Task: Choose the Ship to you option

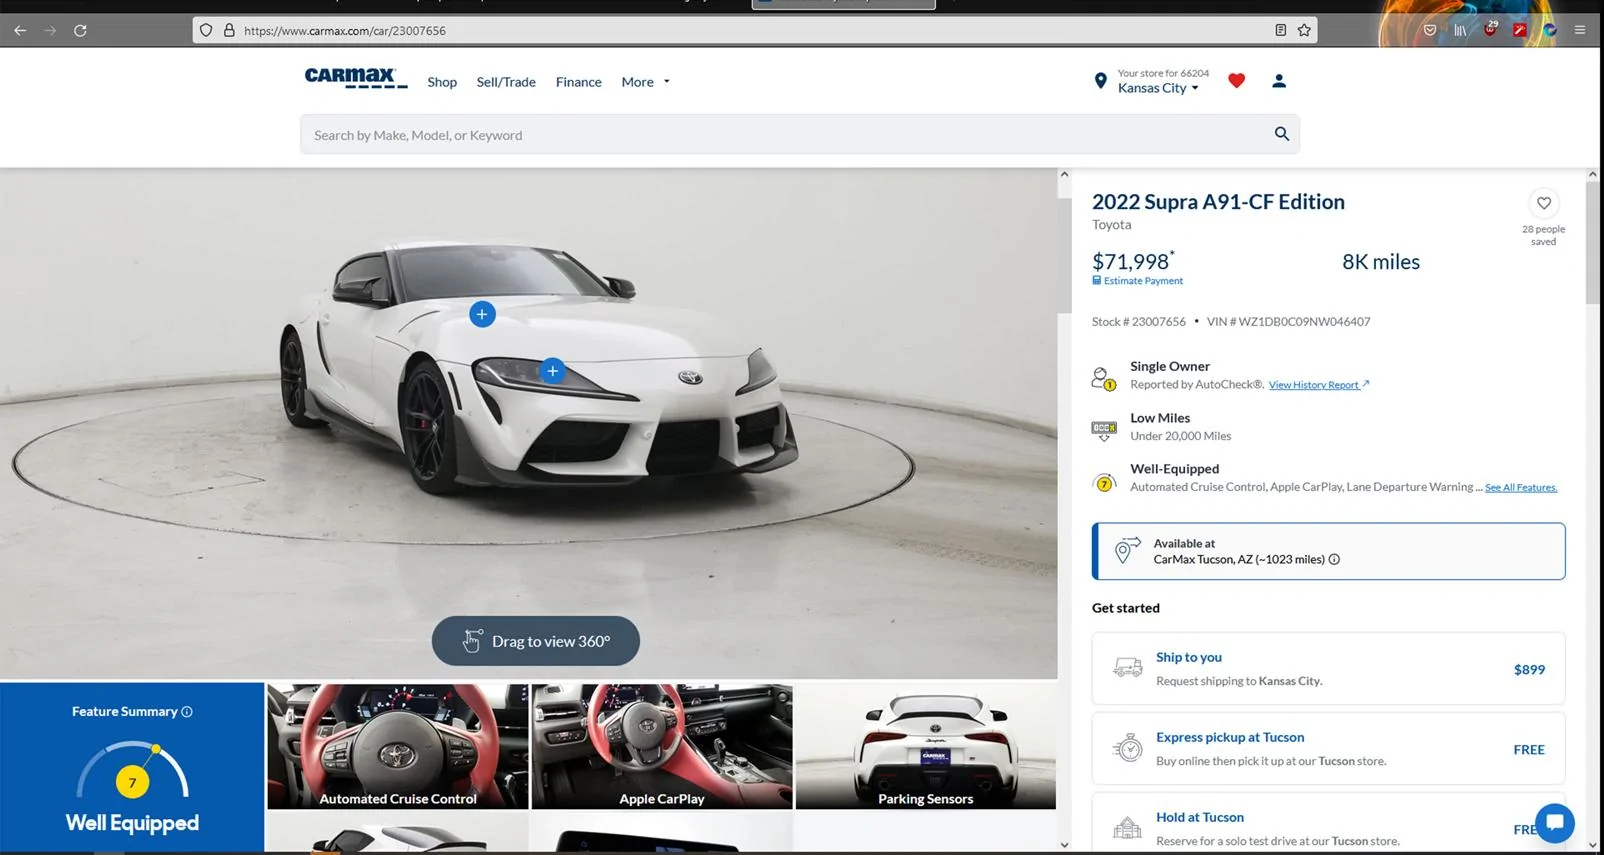Action: (1328, 668)
